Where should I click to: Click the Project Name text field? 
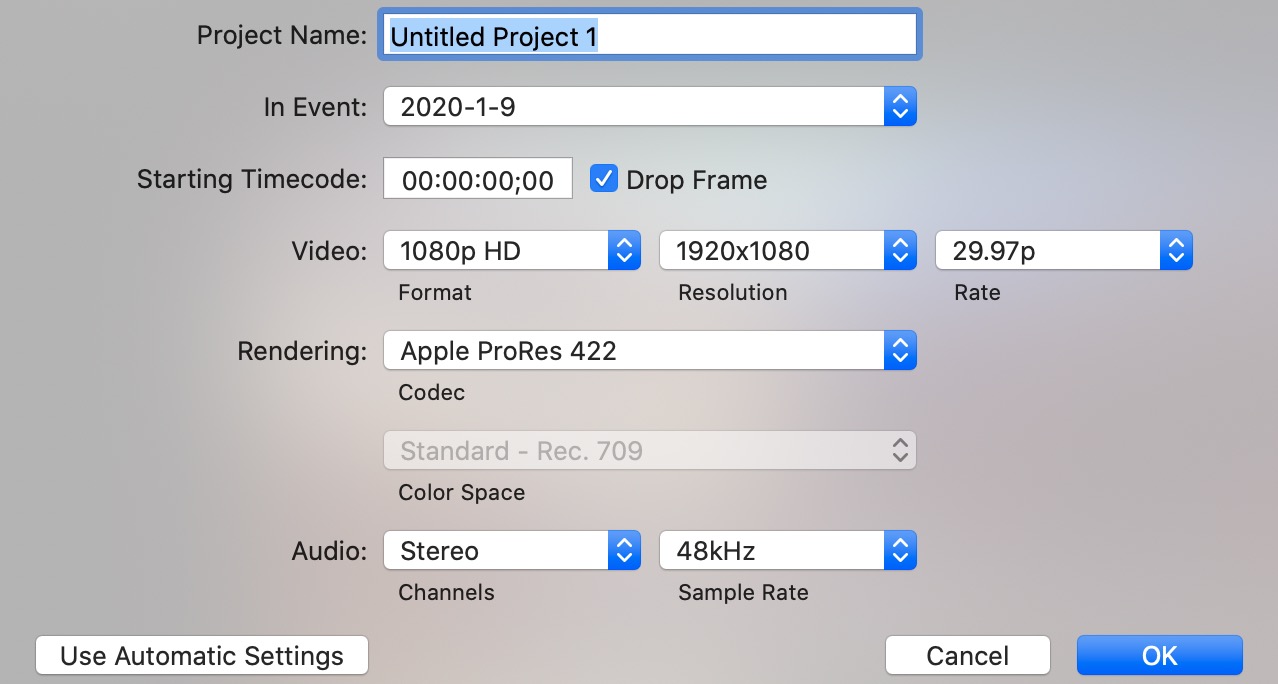[650, 36]
